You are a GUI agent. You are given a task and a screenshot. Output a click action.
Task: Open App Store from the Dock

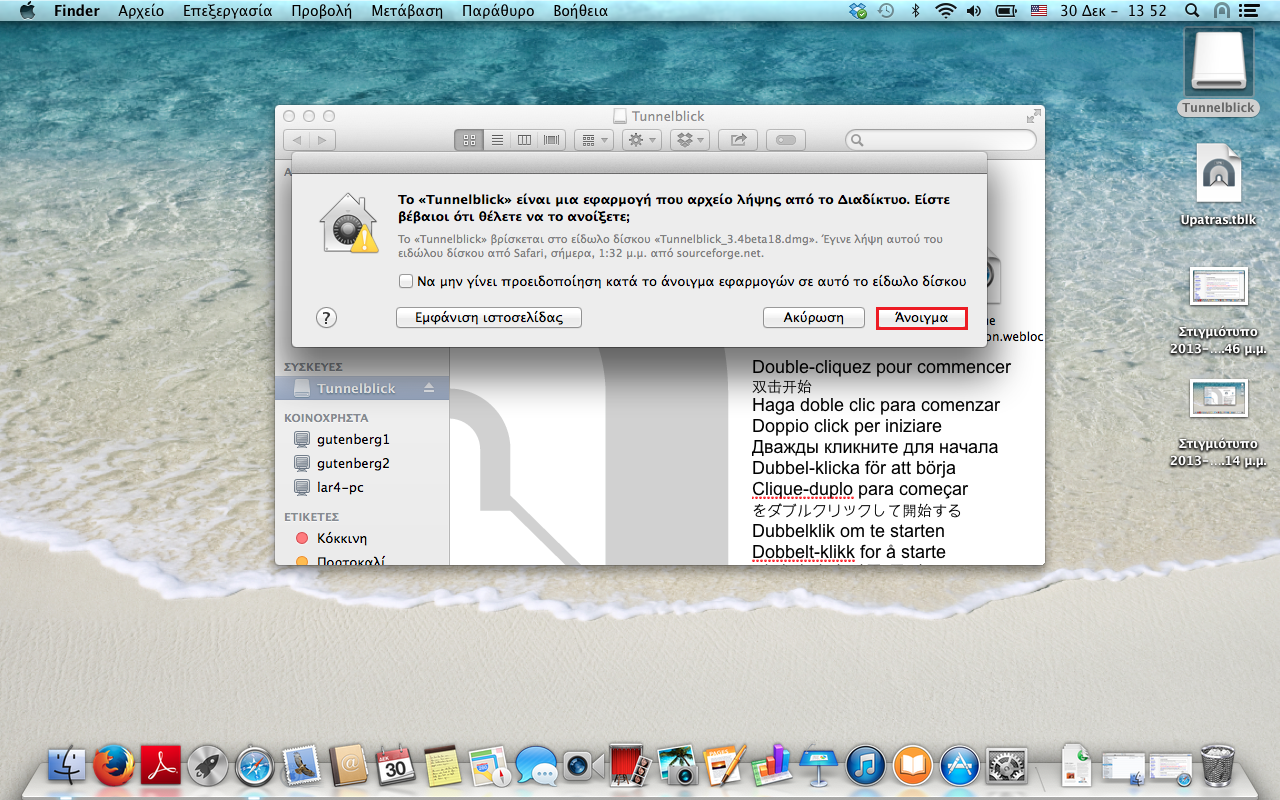pyautogui.click(x=959, y=766)
